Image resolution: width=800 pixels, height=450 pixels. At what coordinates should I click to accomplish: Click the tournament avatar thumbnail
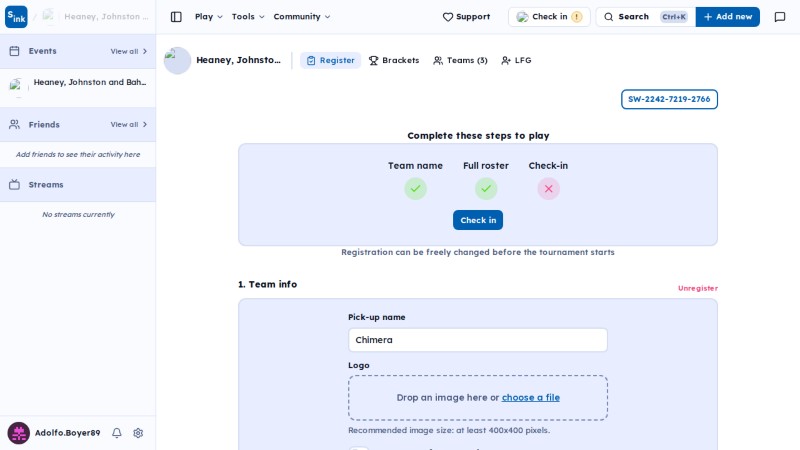point(178,60)
